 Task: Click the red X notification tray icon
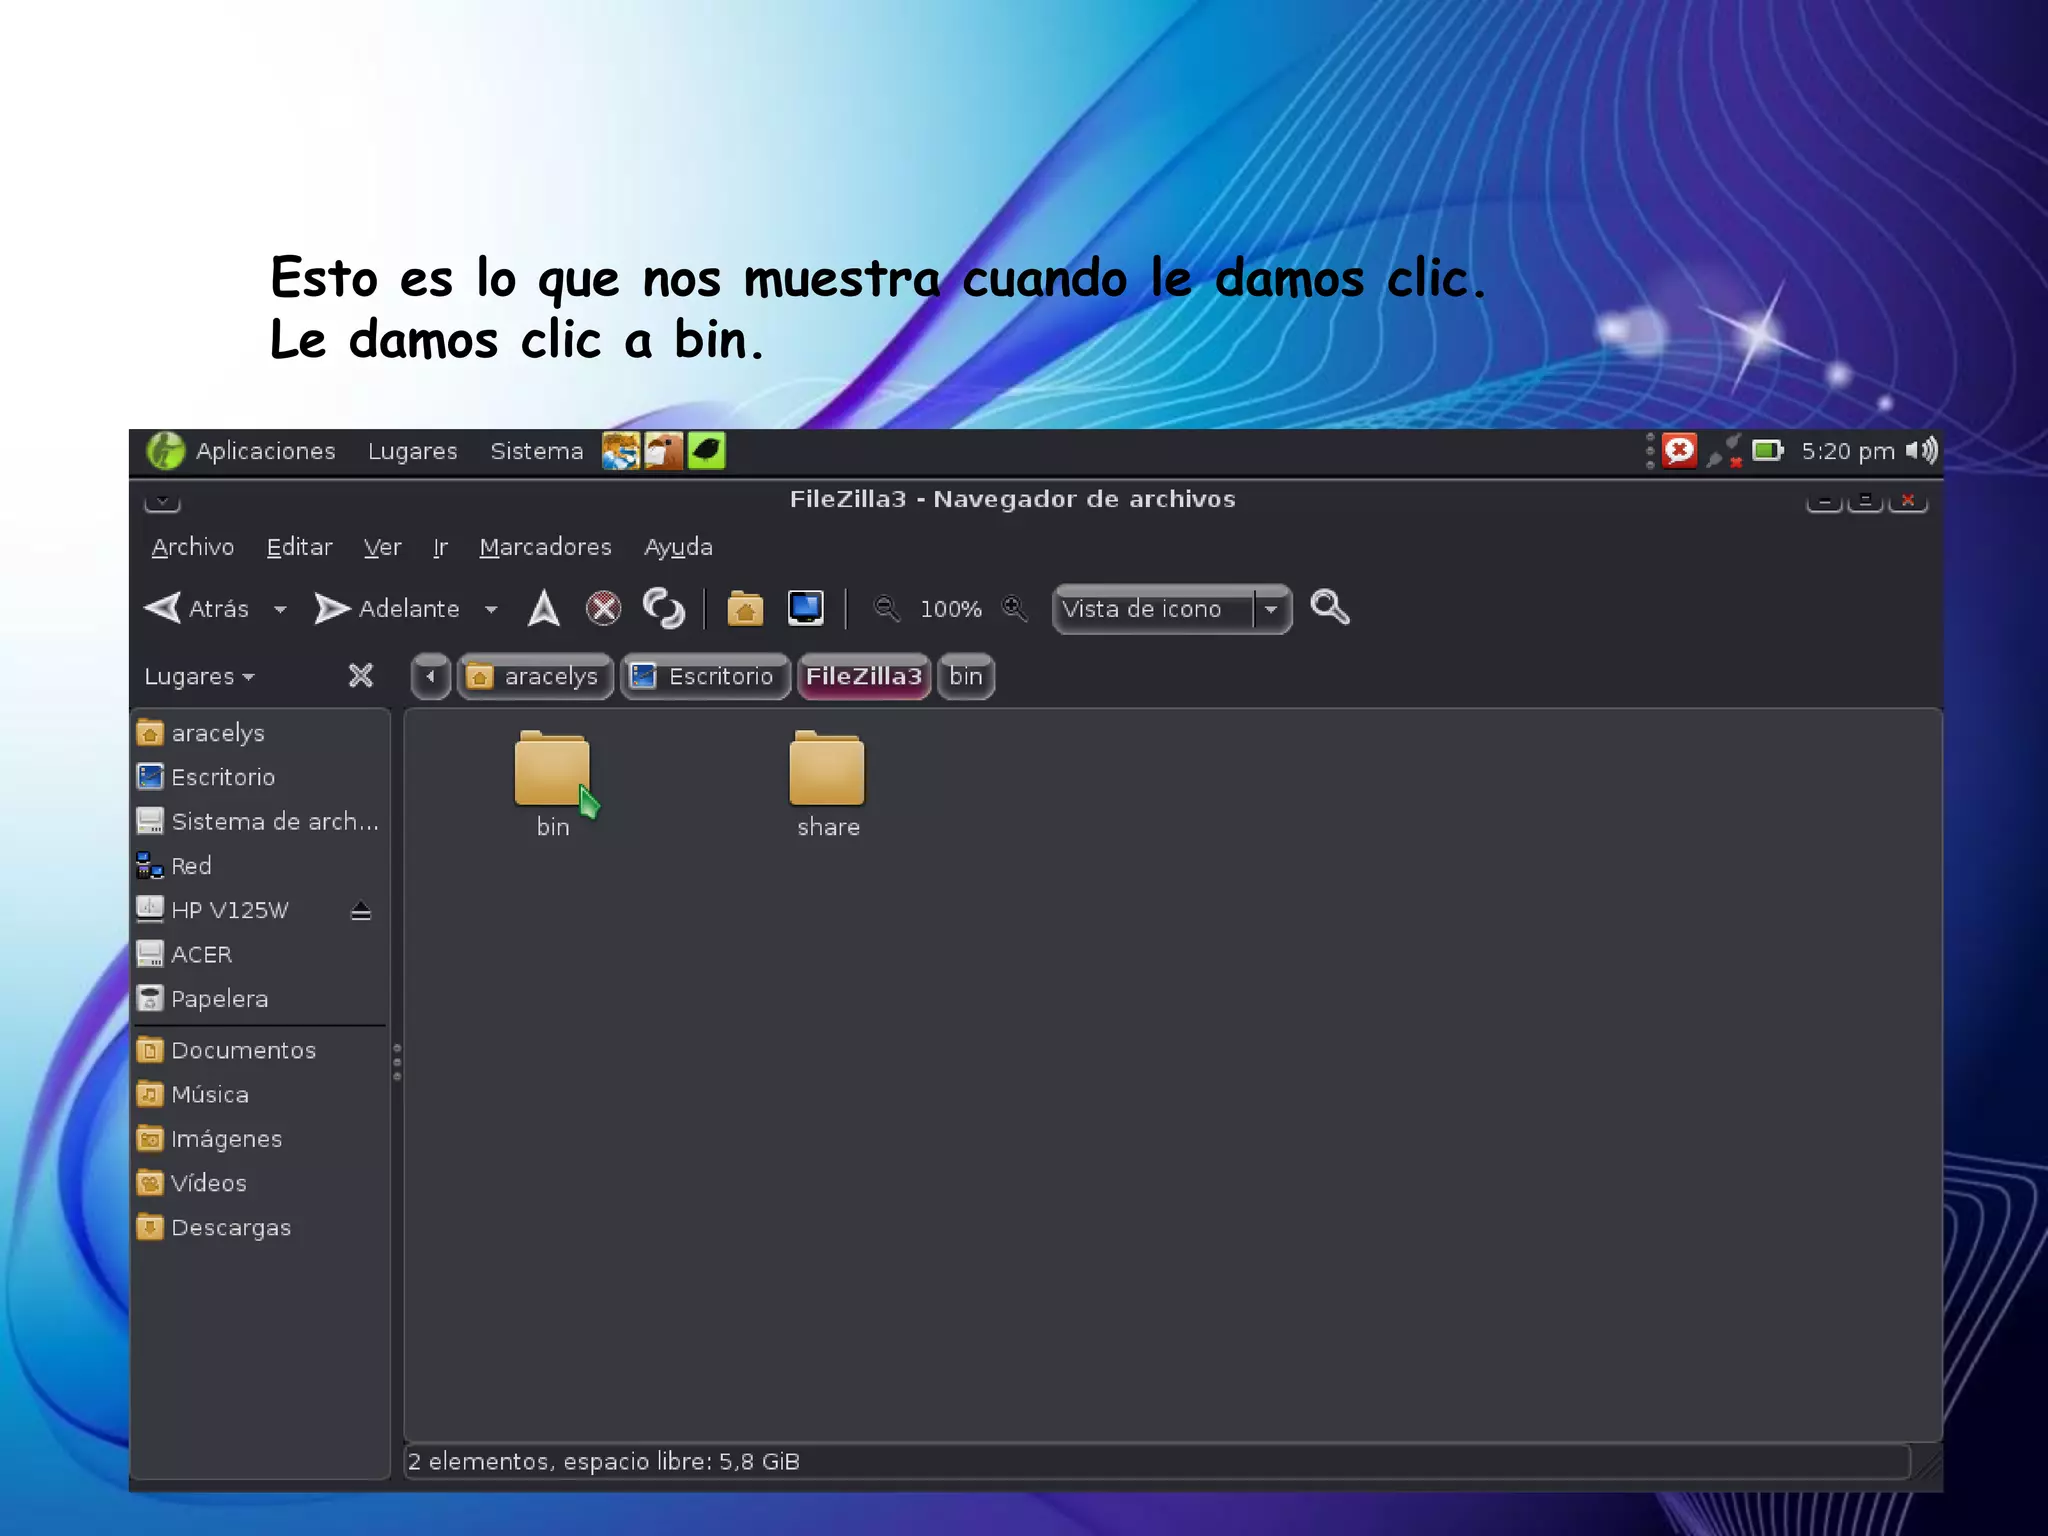[x=1679, y=451]
